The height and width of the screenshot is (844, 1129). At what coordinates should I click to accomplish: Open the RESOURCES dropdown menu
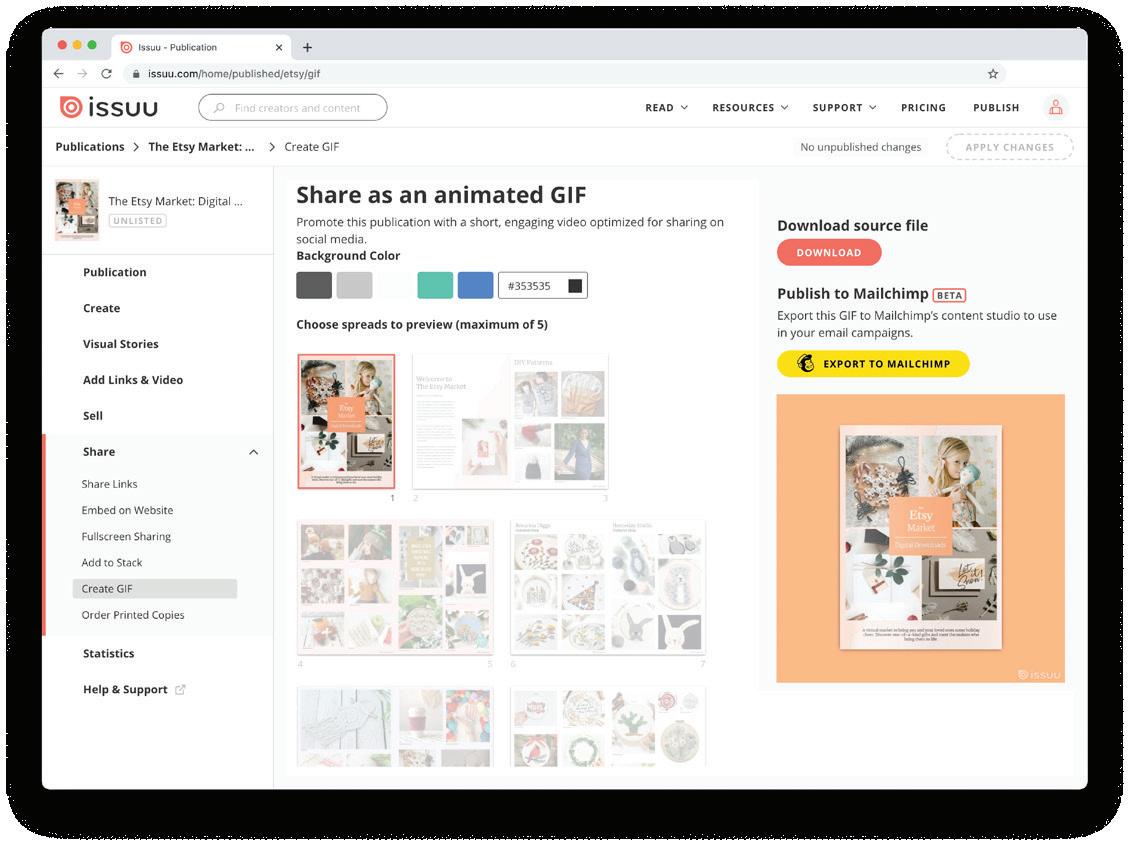click(750, 107)
